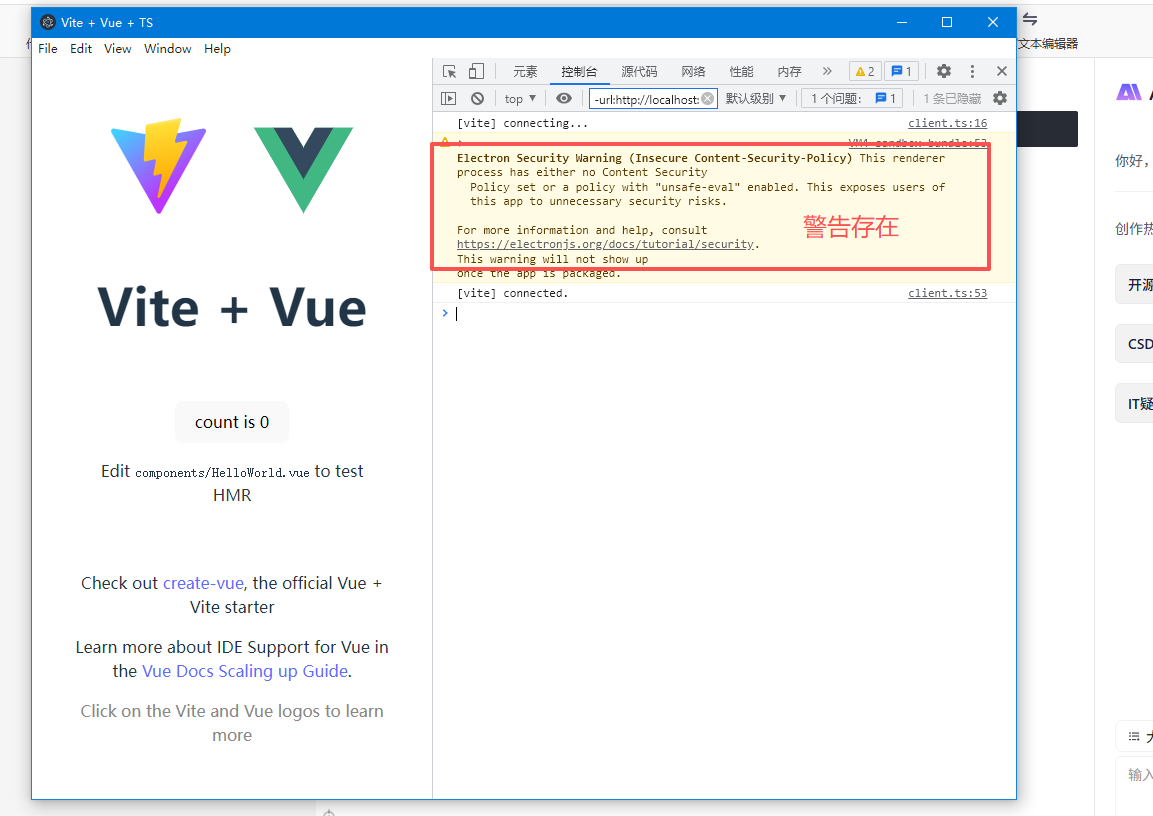Click the 'Vite + Vue' heading

click(x=232, y=307)
